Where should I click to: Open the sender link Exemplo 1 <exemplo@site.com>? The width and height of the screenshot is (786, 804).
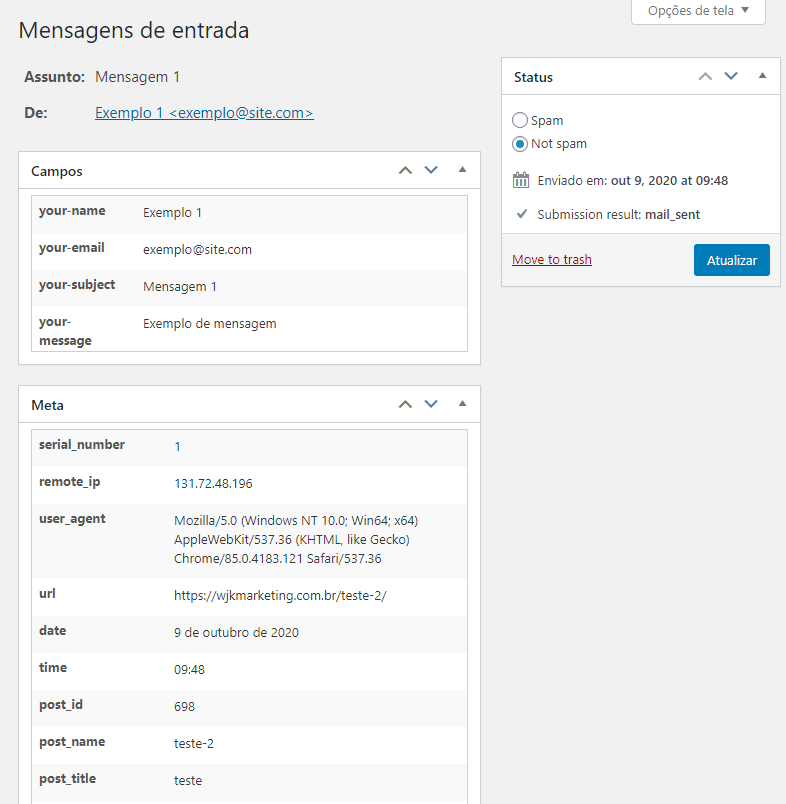click(x=204, y=113)
